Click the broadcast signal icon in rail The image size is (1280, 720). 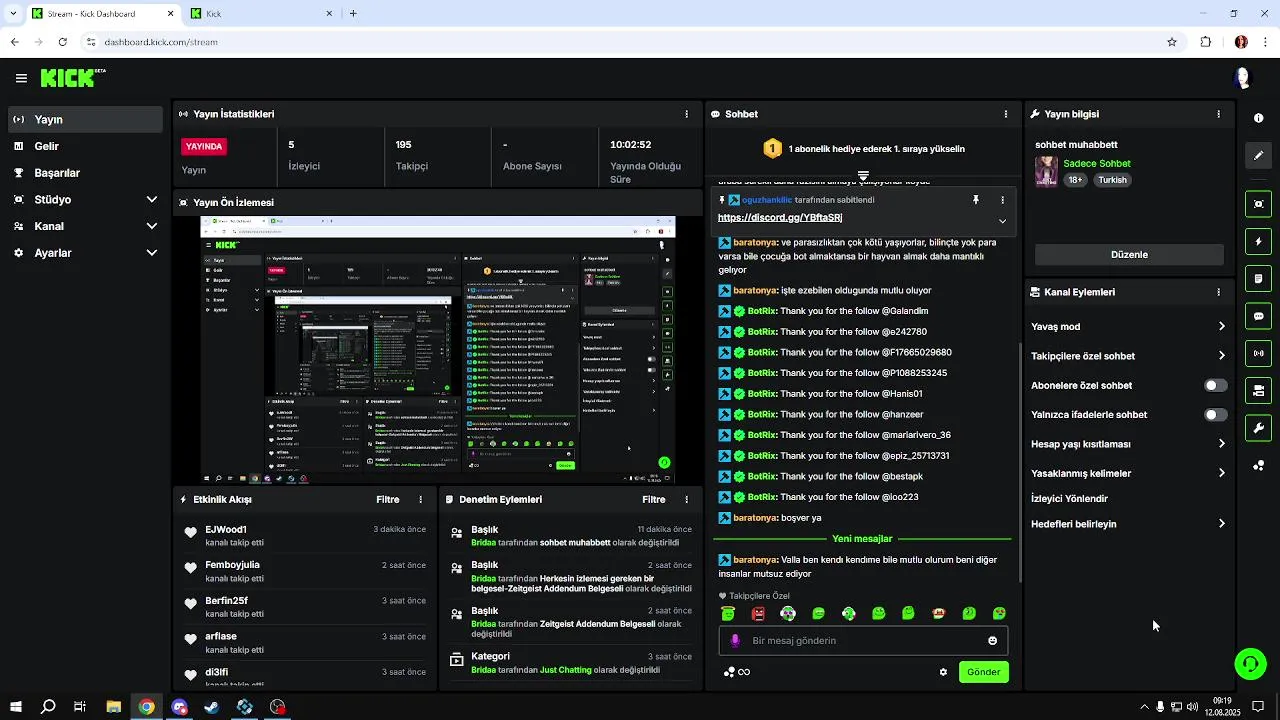pos(1258,353)
